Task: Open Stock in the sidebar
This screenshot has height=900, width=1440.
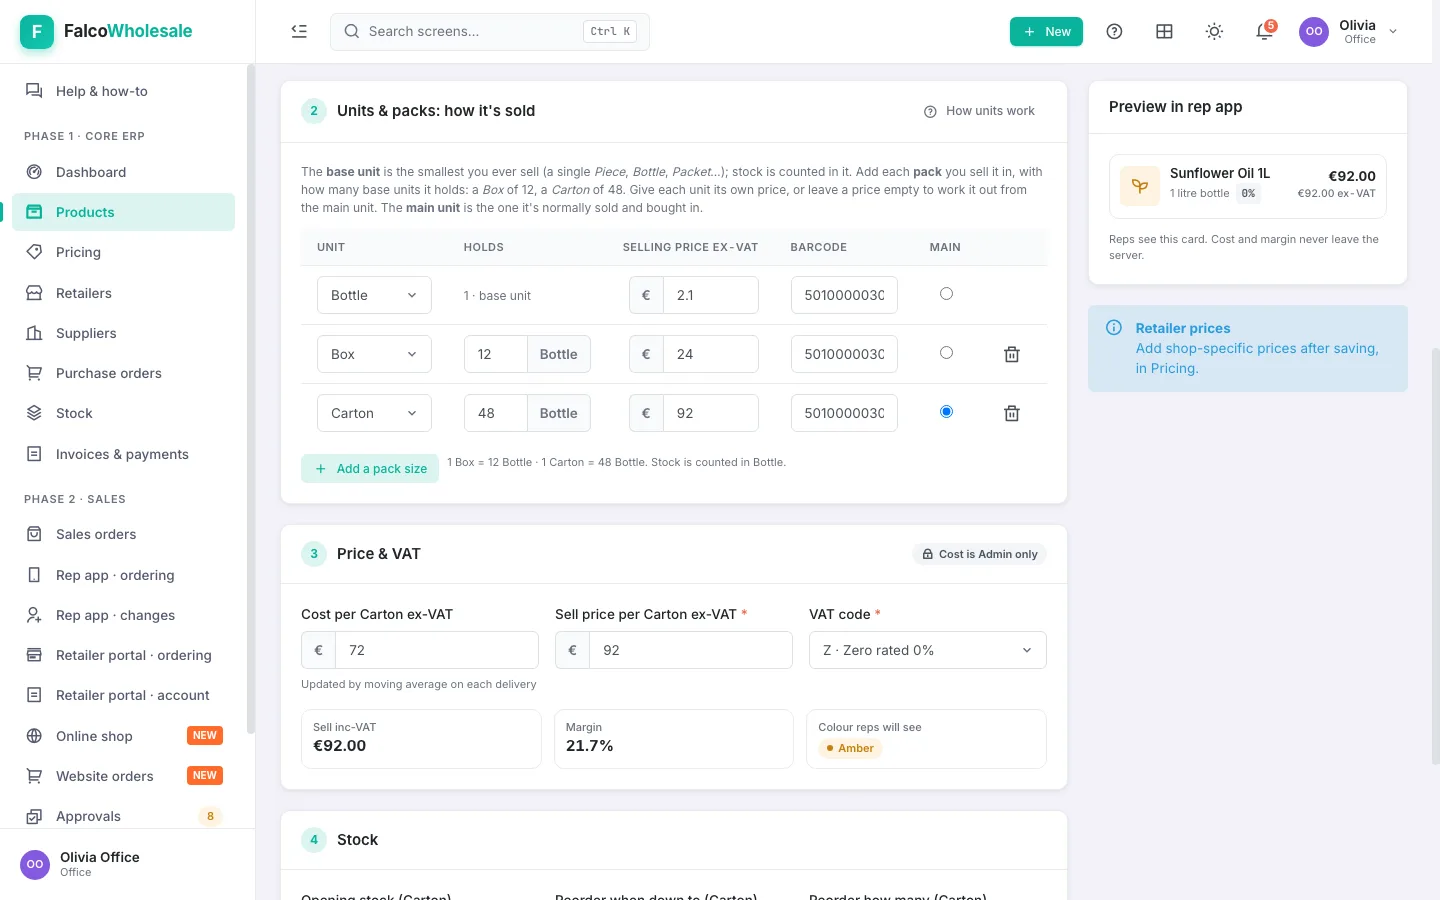Action: coord(124,413)
